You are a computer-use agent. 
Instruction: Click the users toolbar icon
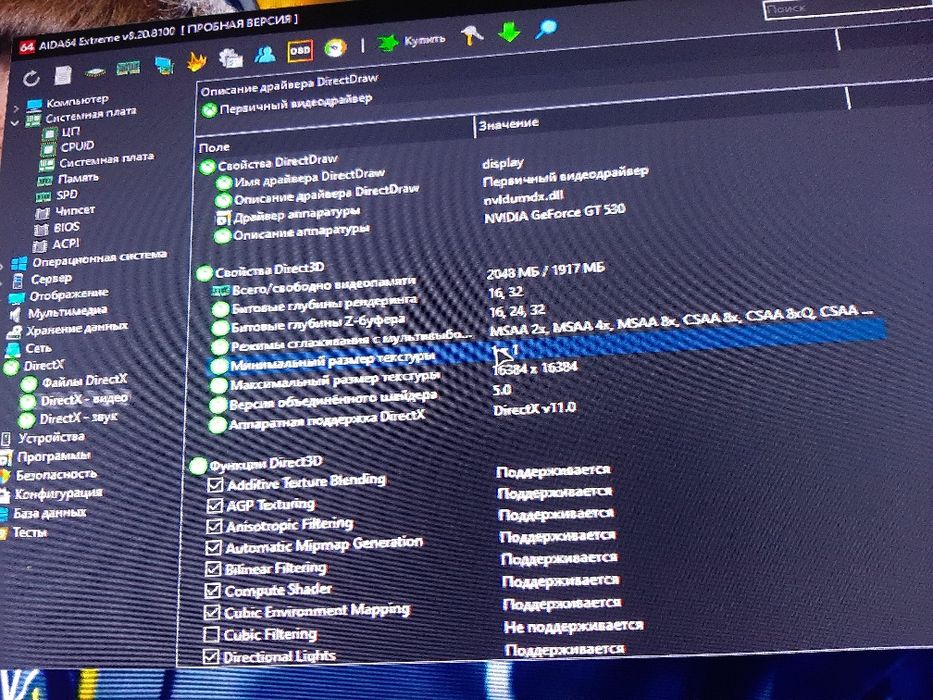pos(265,55)
